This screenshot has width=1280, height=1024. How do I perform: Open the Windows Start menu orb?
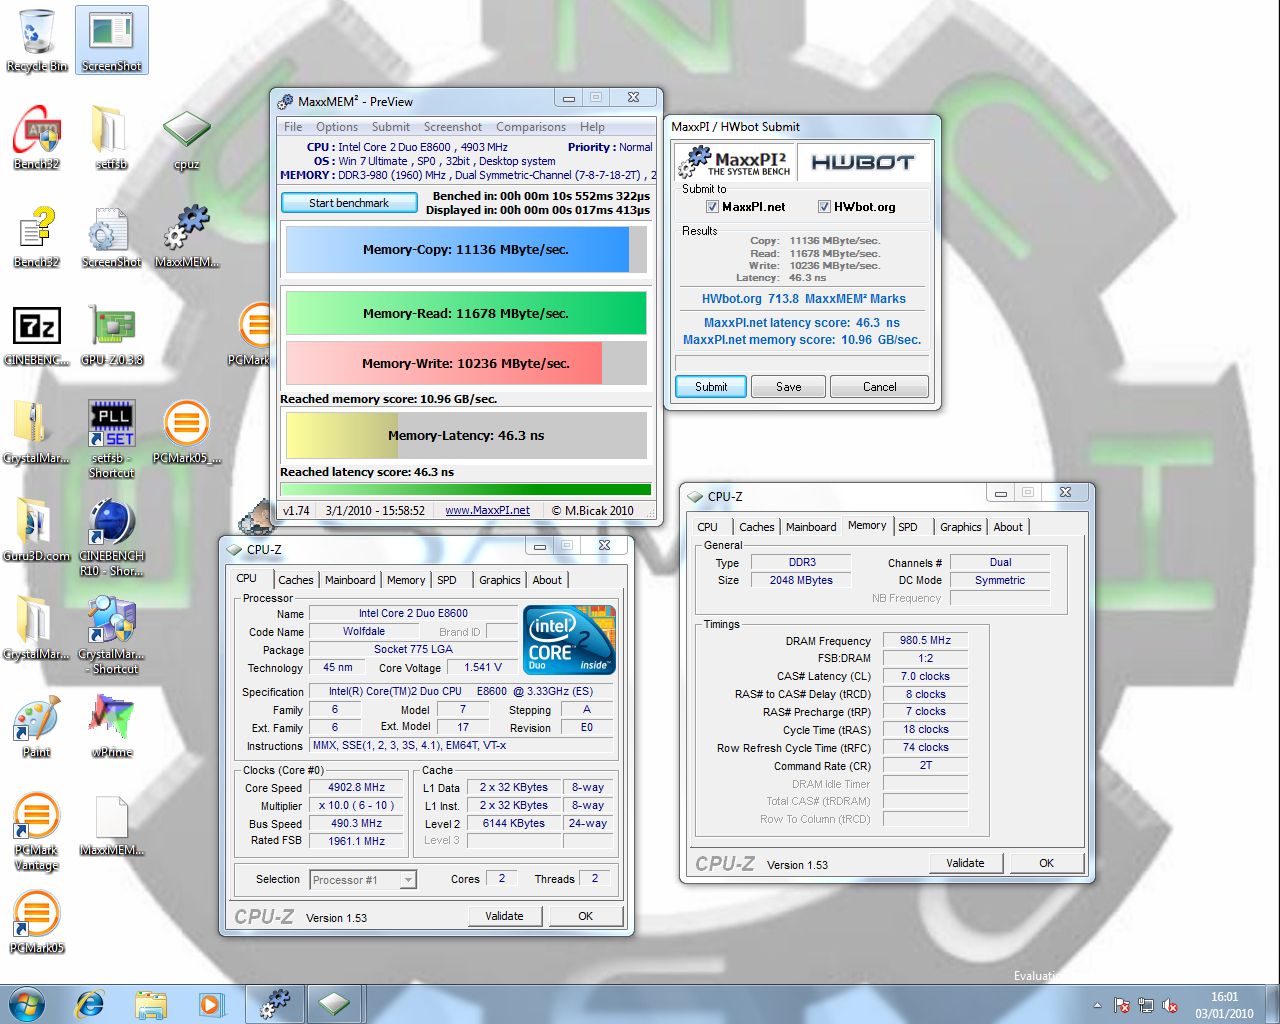[x=27, y=1003]
